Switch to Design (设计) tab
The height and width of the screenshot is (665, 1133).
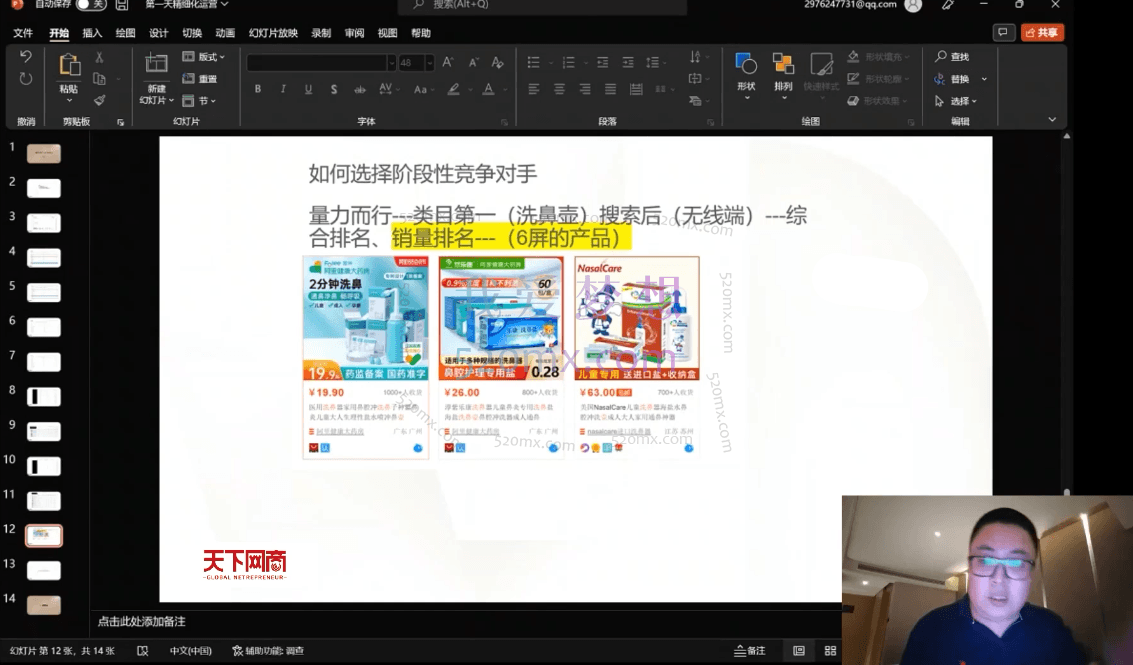(x=158, y=33)
